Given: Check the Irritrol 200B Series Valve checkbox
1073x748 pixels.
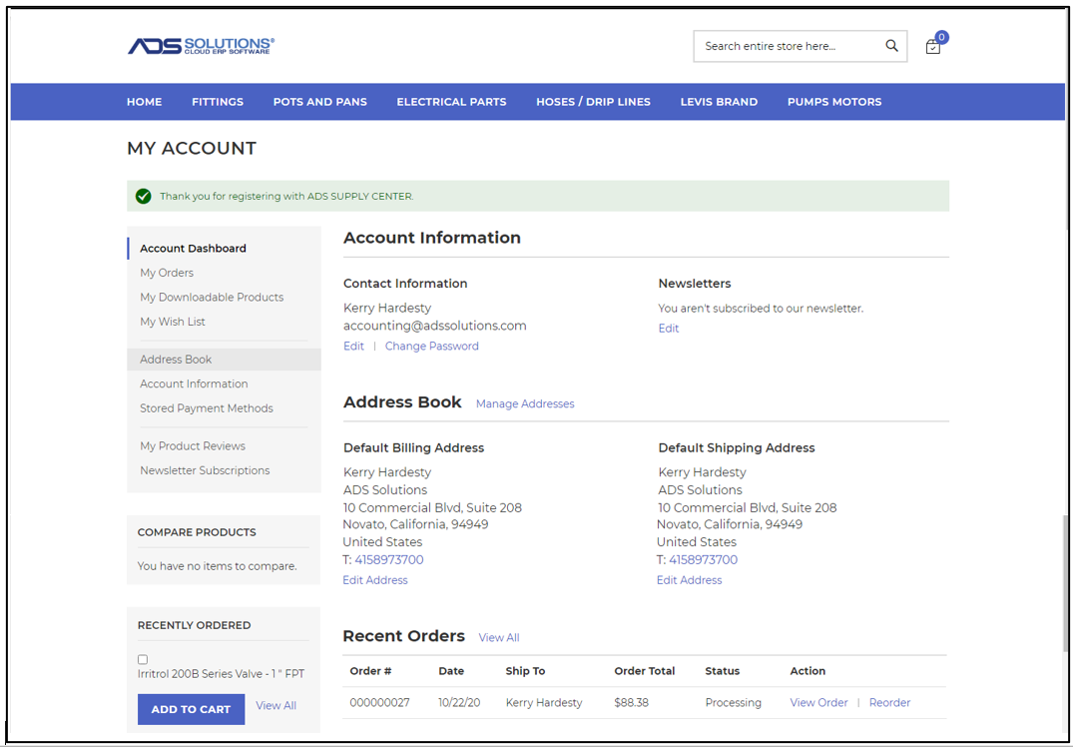Looking at the screenshot, I should pyautogui.click(x=143, y=660).
